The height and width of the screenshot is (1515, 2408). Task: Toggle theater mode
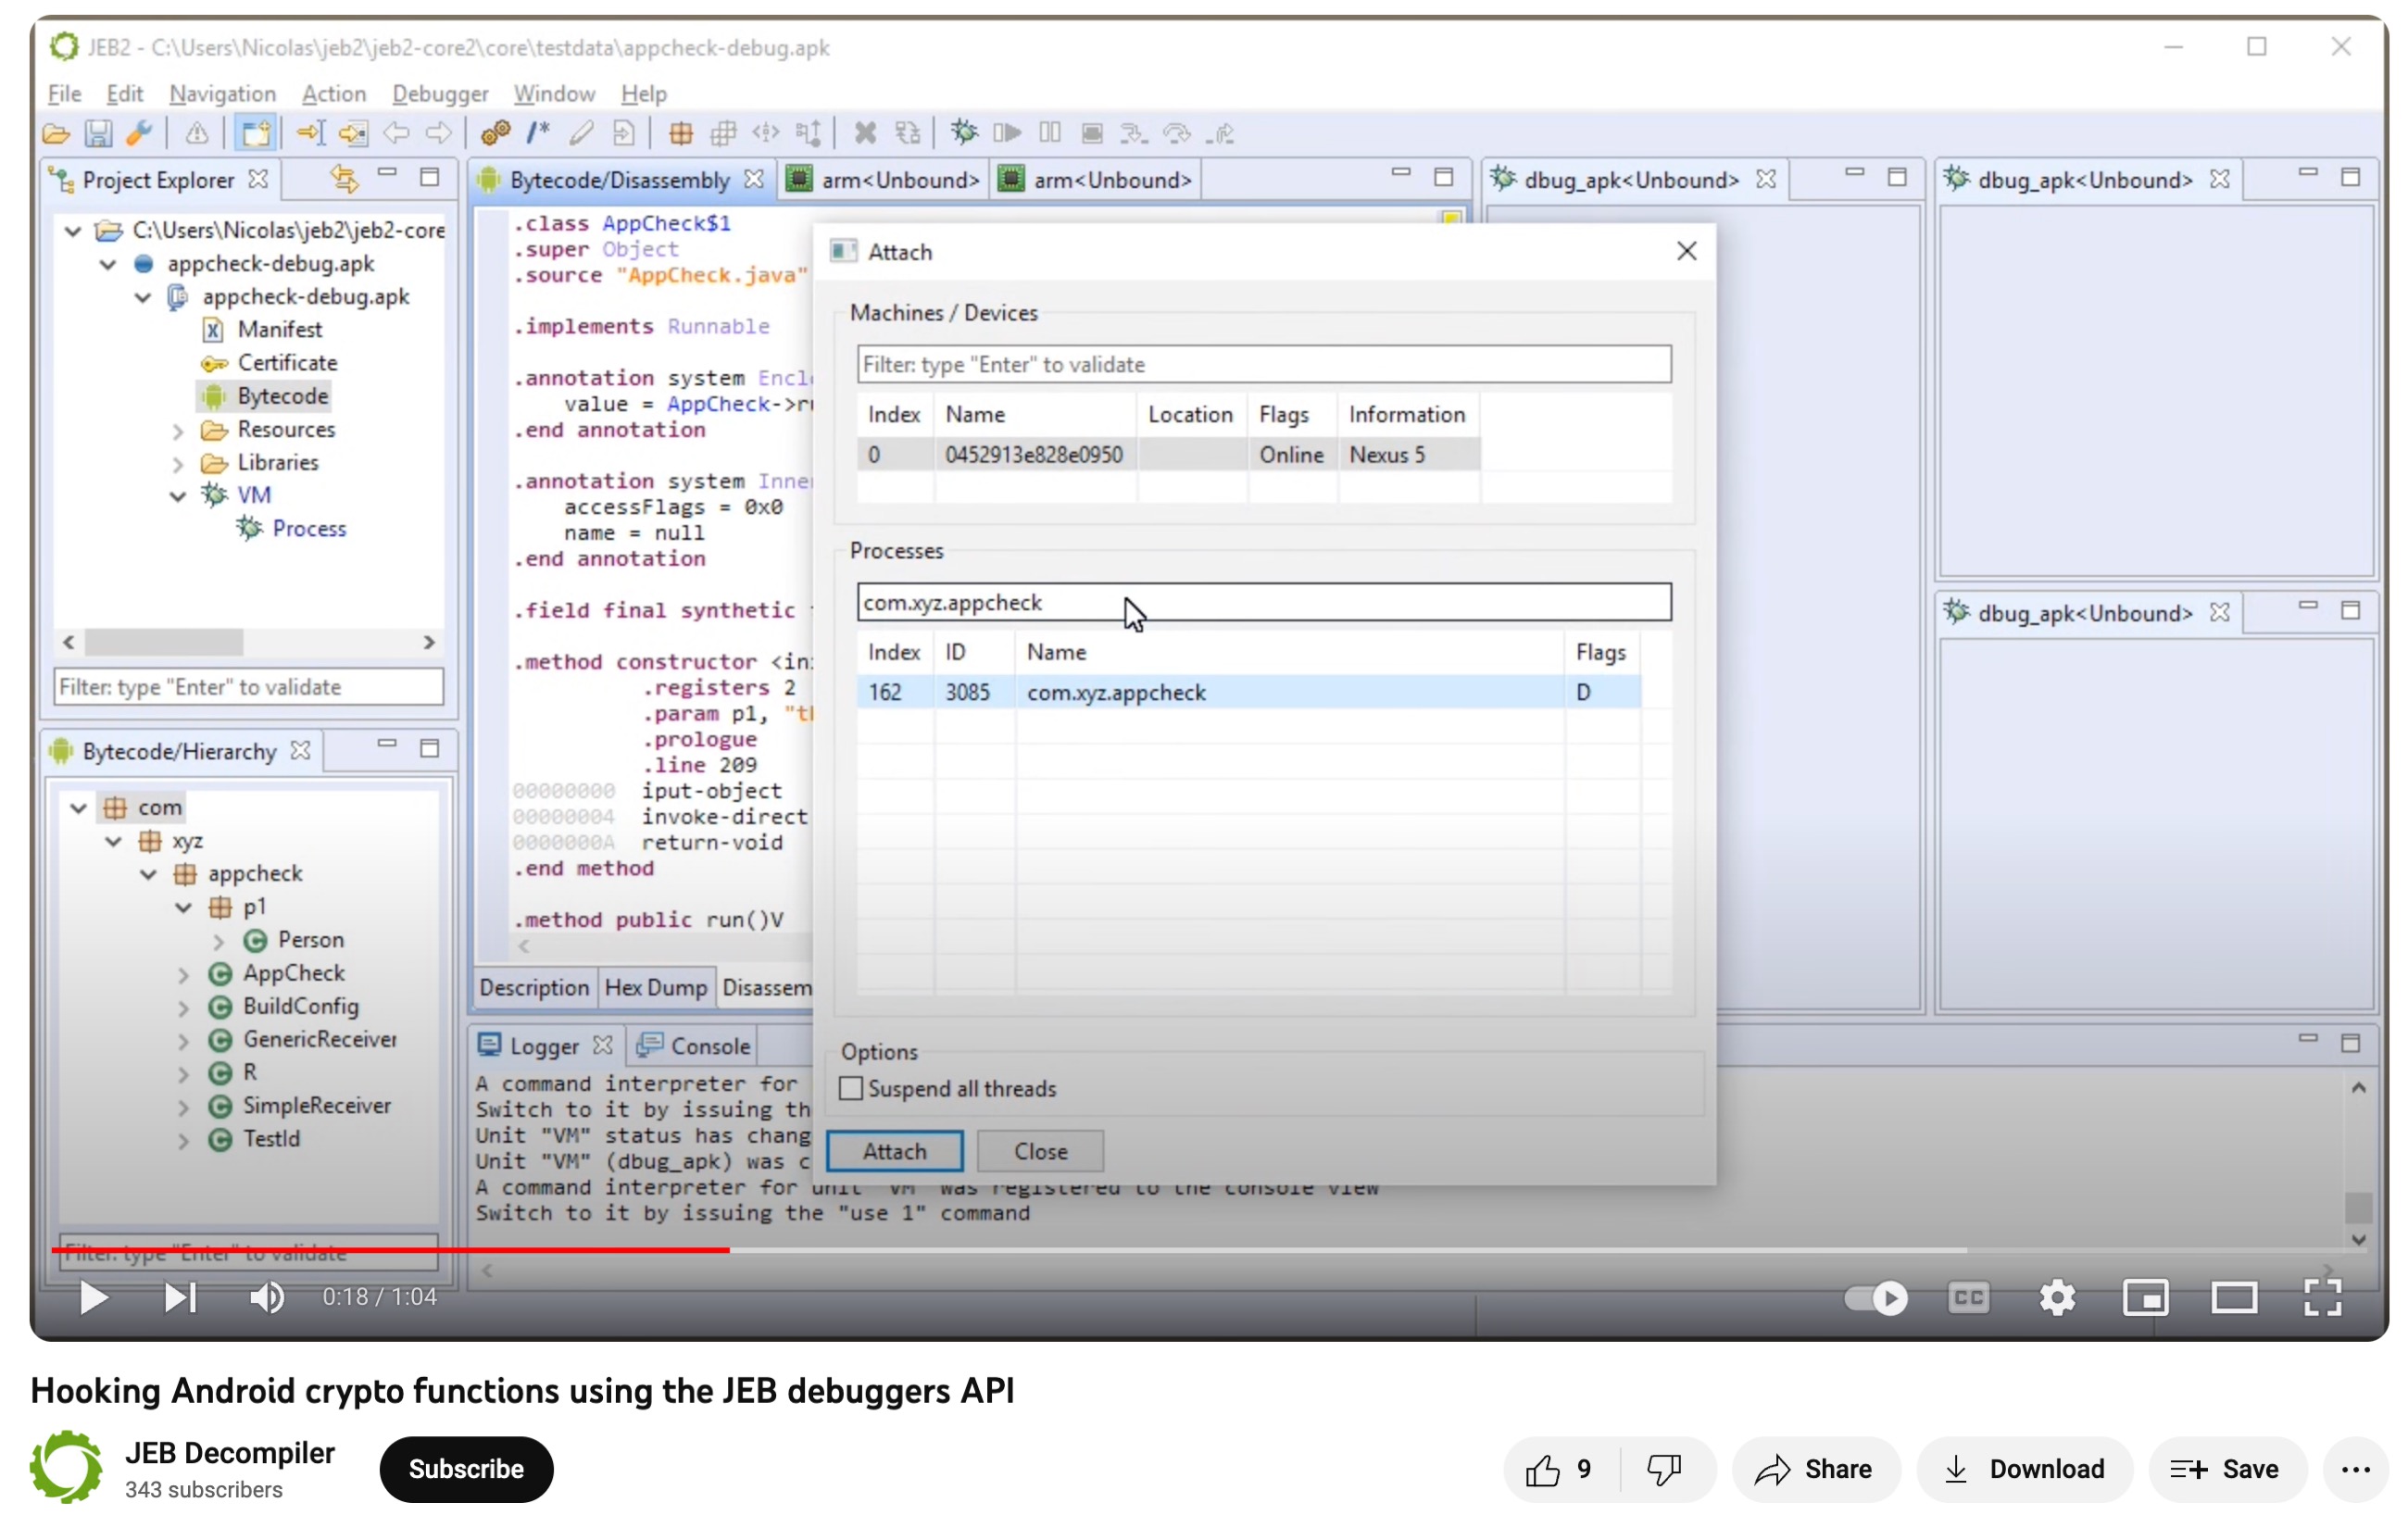coord(2233,1297)
